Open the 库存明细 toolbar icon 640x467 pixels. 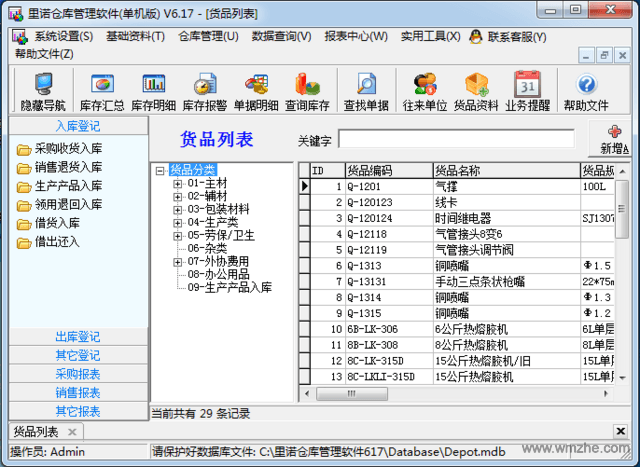153,91
